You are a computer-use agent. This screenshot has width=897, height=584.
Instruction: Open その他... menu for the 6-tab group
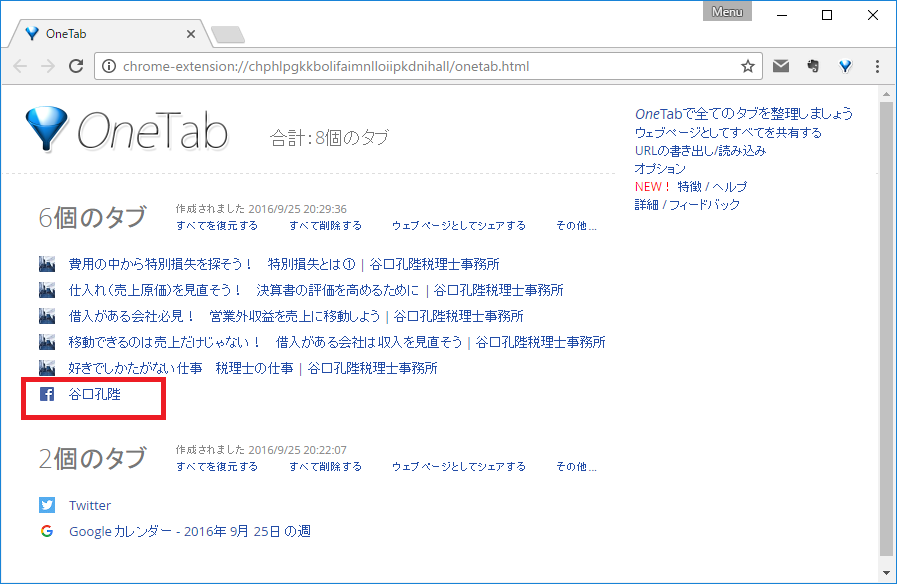576,226
